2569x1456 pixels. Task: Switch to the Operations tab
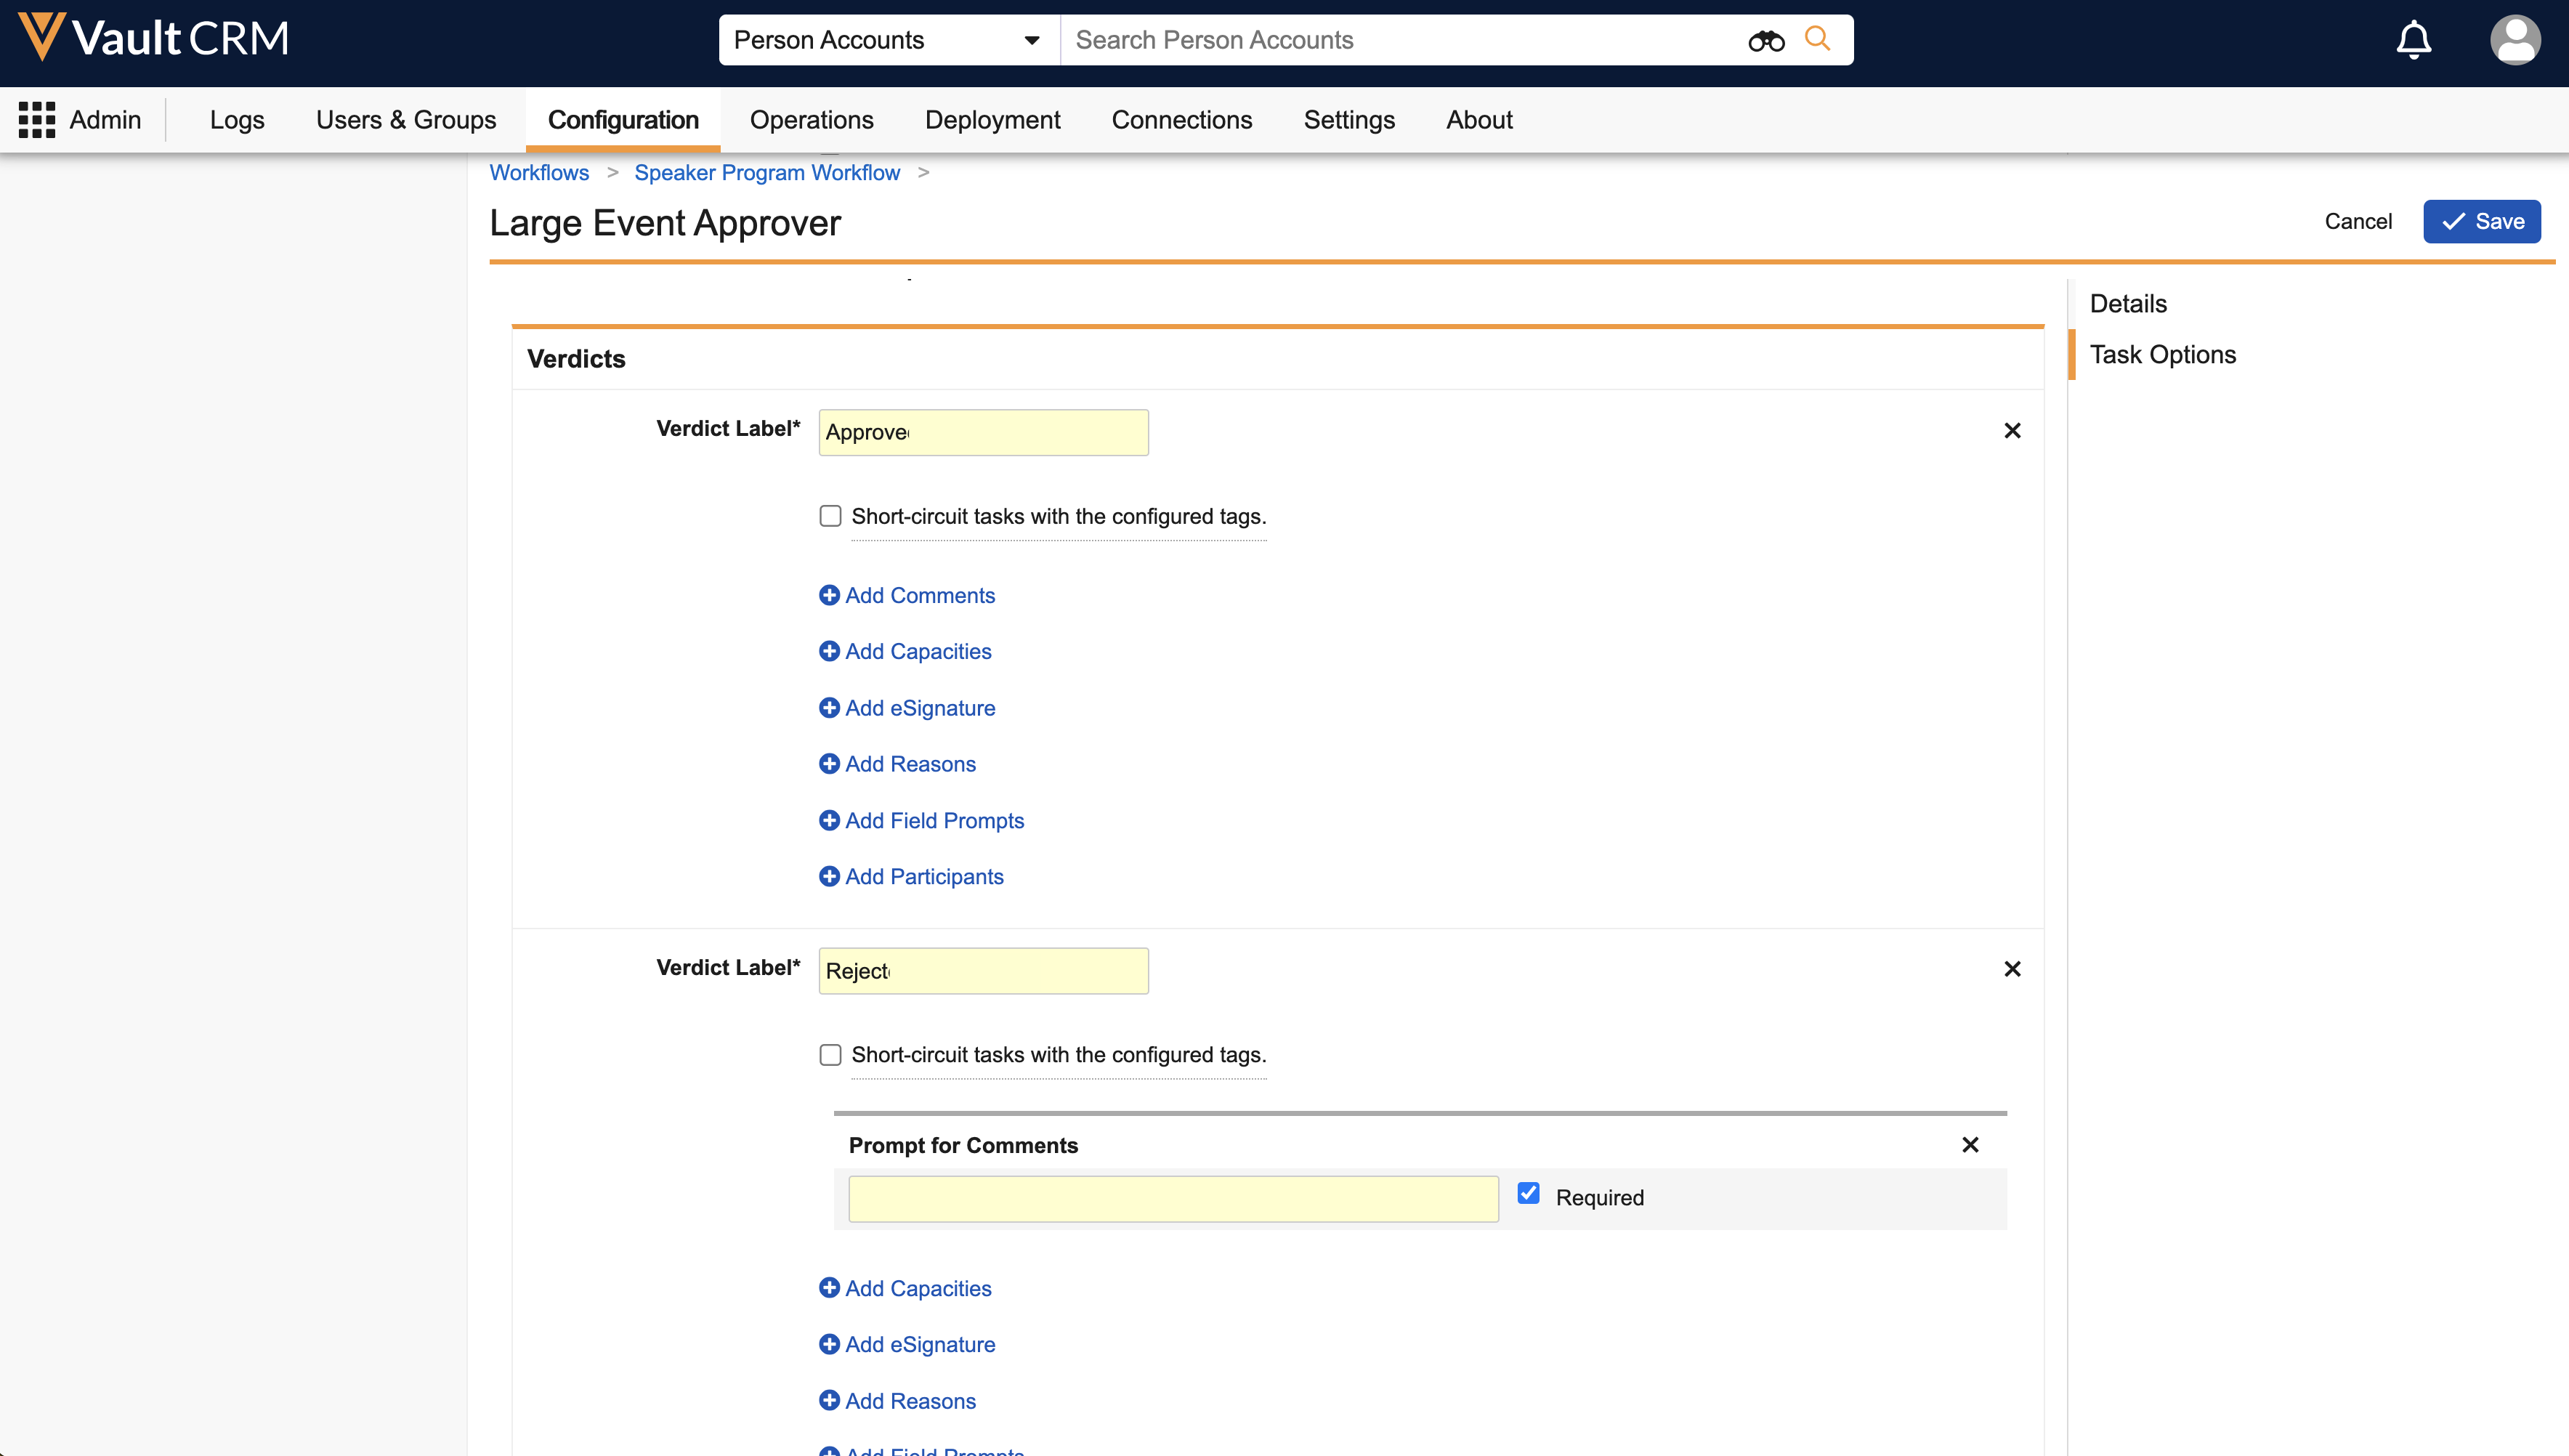pyautogui.click(x=811, y=120)
